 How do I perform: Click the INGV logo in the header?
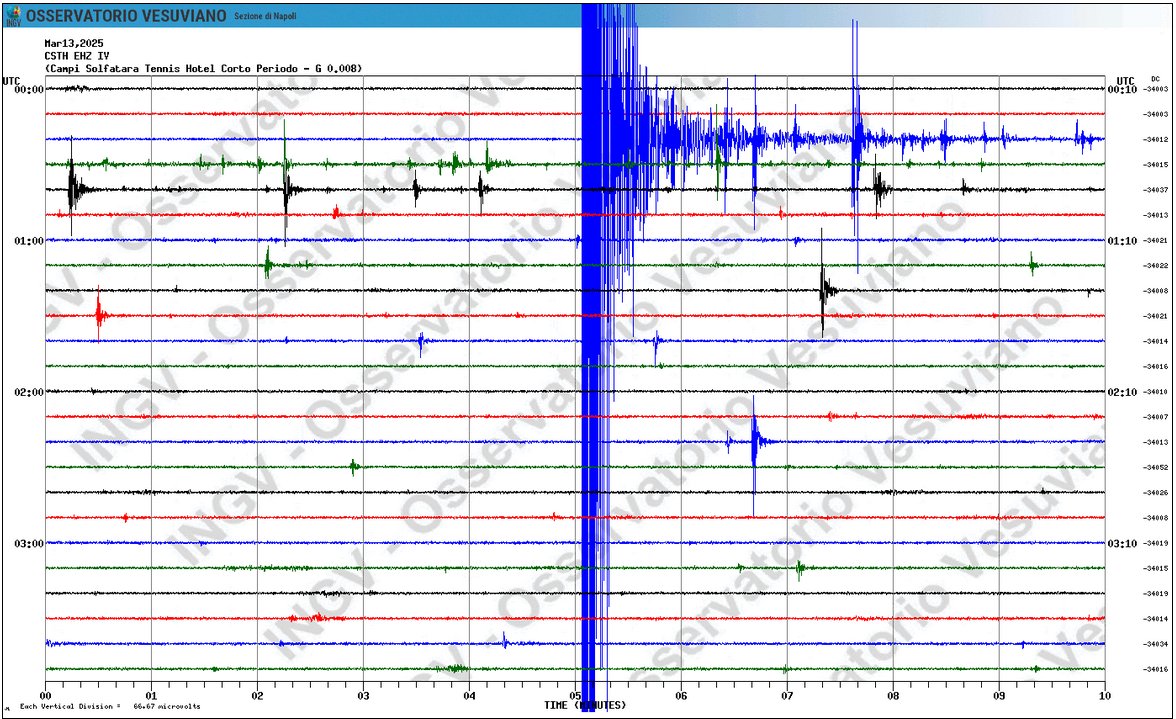pos(13,16)
